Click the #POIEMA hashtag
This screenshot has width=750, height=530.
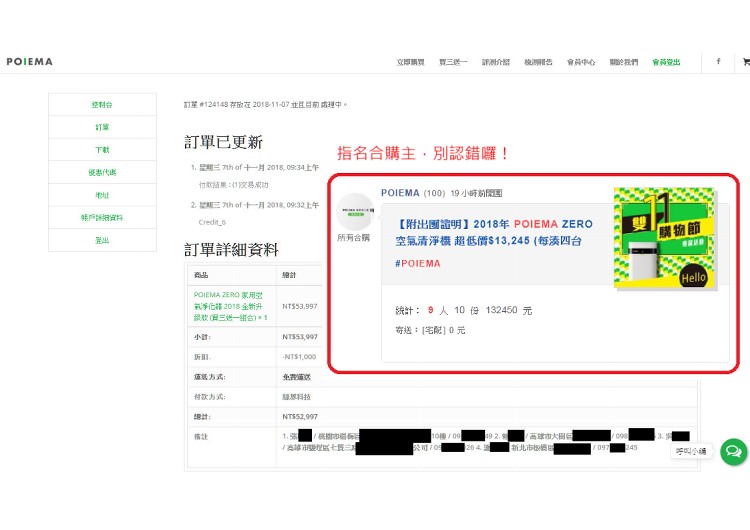click(x=418, y=264)
